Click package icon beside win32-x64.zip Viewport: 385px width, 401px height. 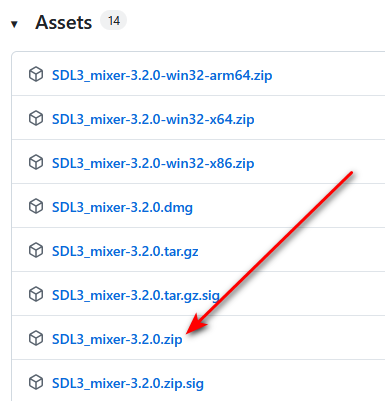point(36,118)
